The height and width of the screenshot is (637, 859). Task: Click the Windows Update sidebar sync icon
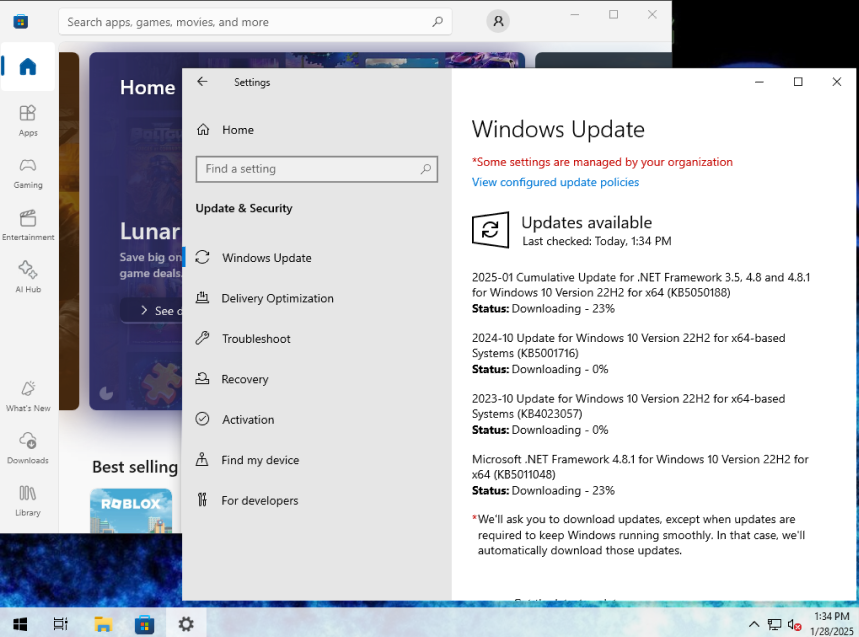203,257
